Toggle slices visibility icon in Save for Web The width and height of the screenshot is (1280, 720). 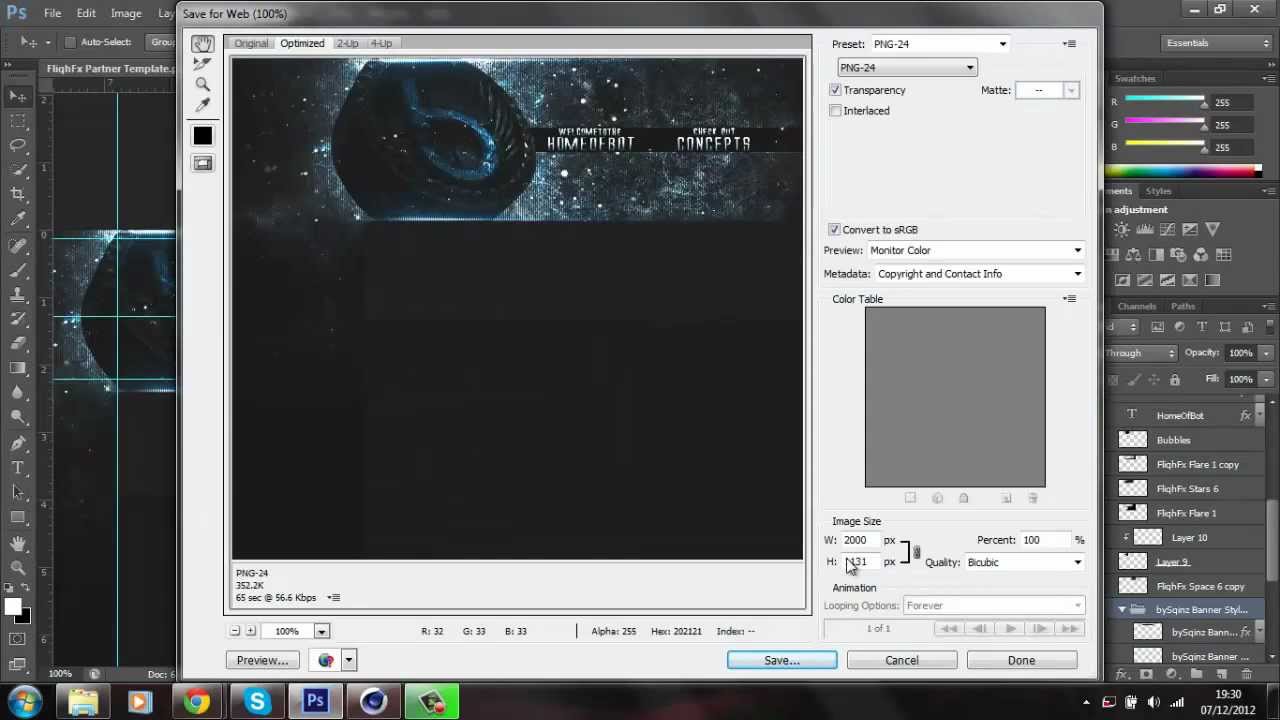203,163
